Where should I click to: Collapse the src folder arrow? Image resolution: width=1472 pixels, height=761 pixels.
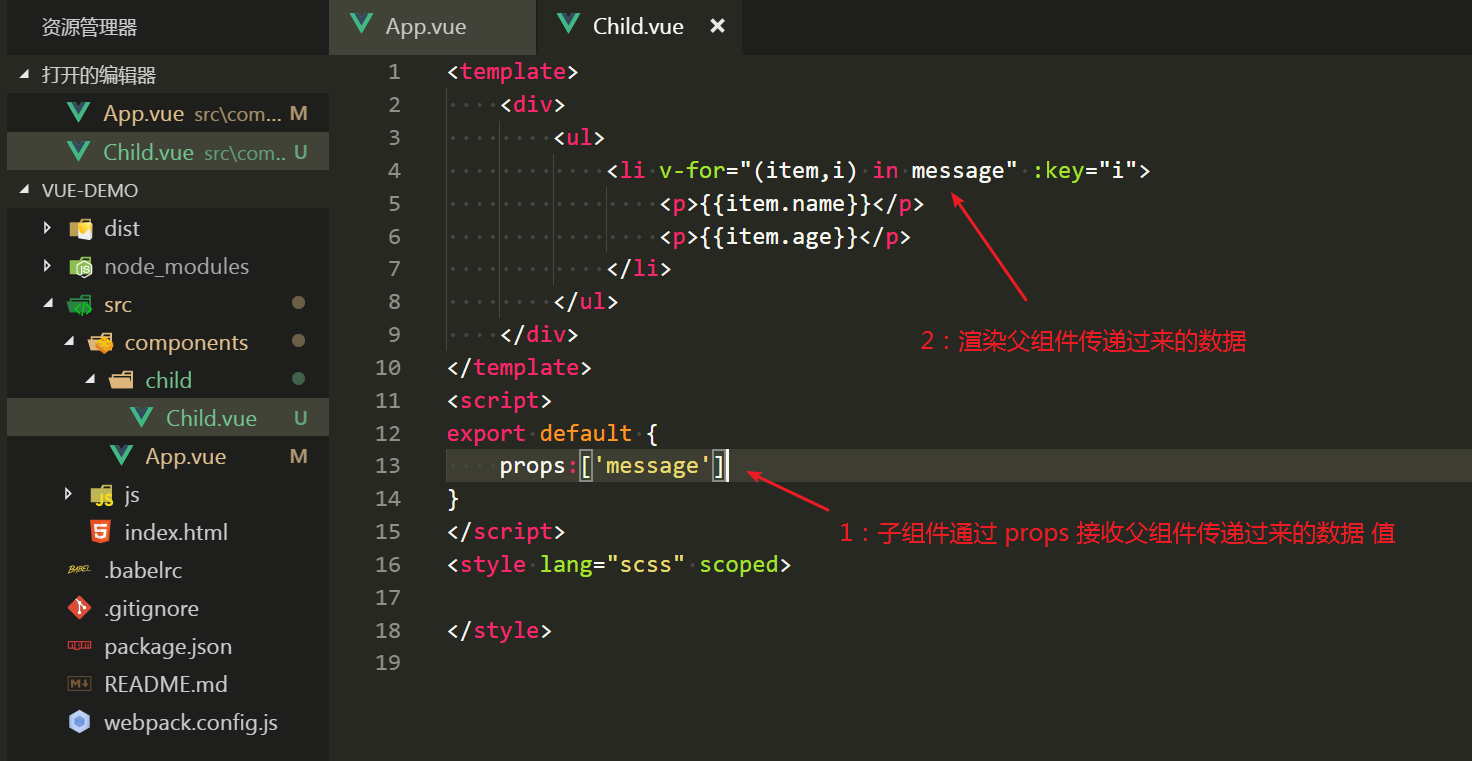[x=47, y=304]
